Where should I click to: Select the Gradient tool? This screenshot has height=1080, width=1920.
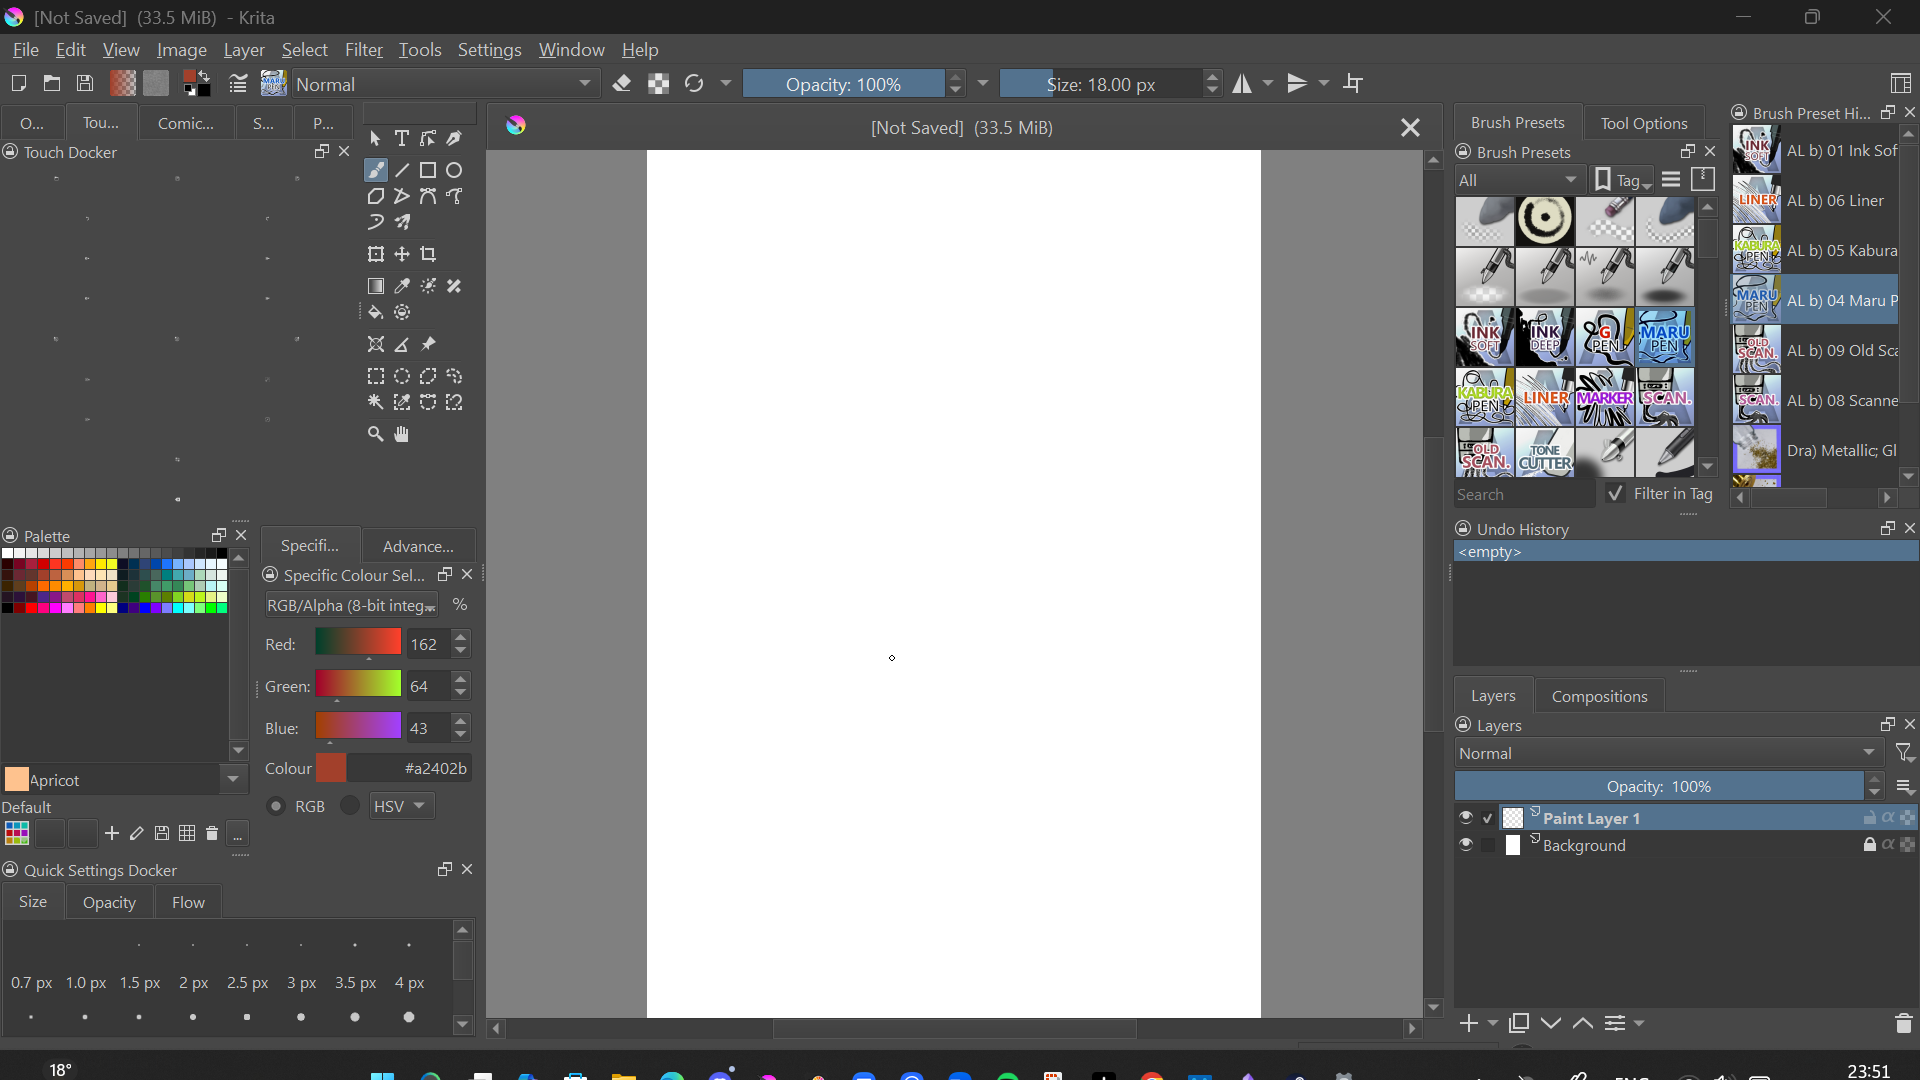[x=376, y=287]
